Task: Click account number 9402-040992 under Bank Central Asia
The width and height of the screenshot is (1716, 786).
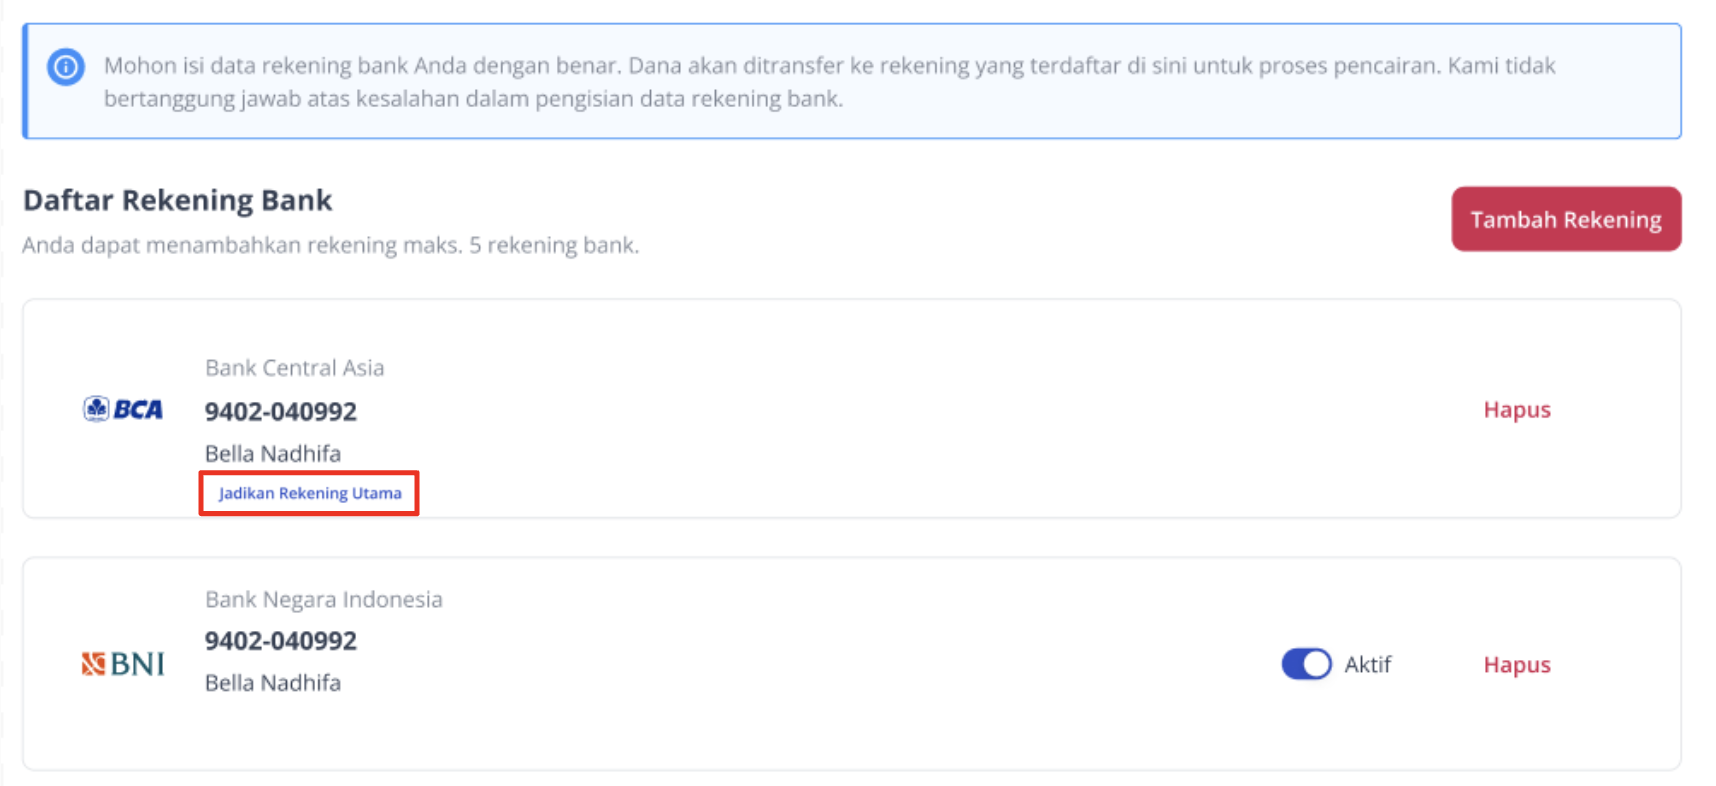Action: click(280, 411)
